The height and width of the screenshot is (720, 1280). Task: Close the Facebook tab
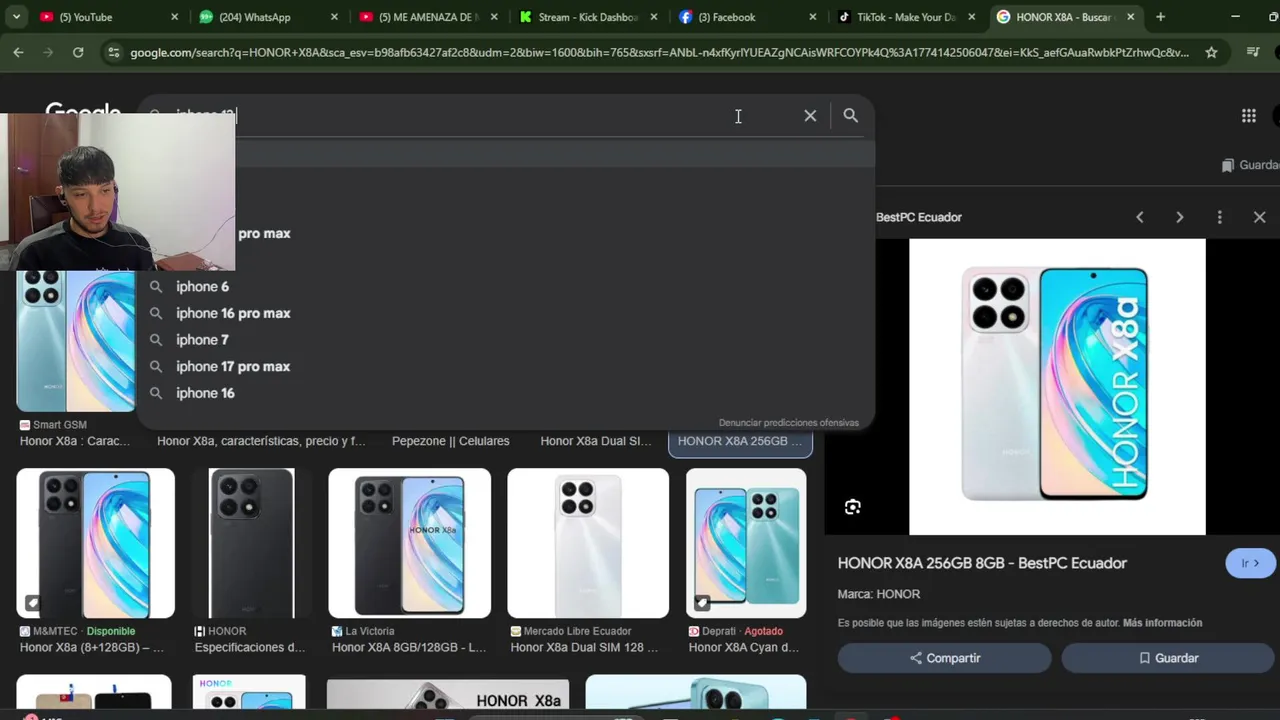813,17
